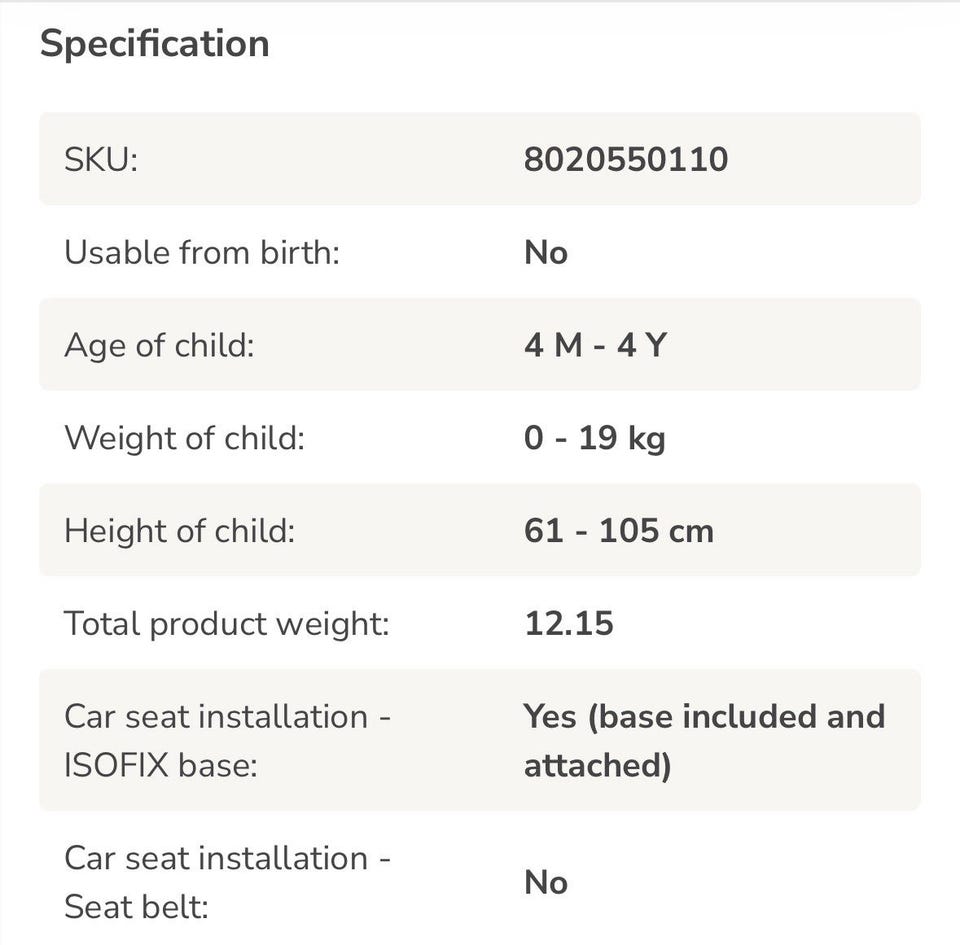Viewport: 960px width, 945px height.
Task: Select the product weight value 12.15
Action: pyautogui.click(x=568, y=624)
